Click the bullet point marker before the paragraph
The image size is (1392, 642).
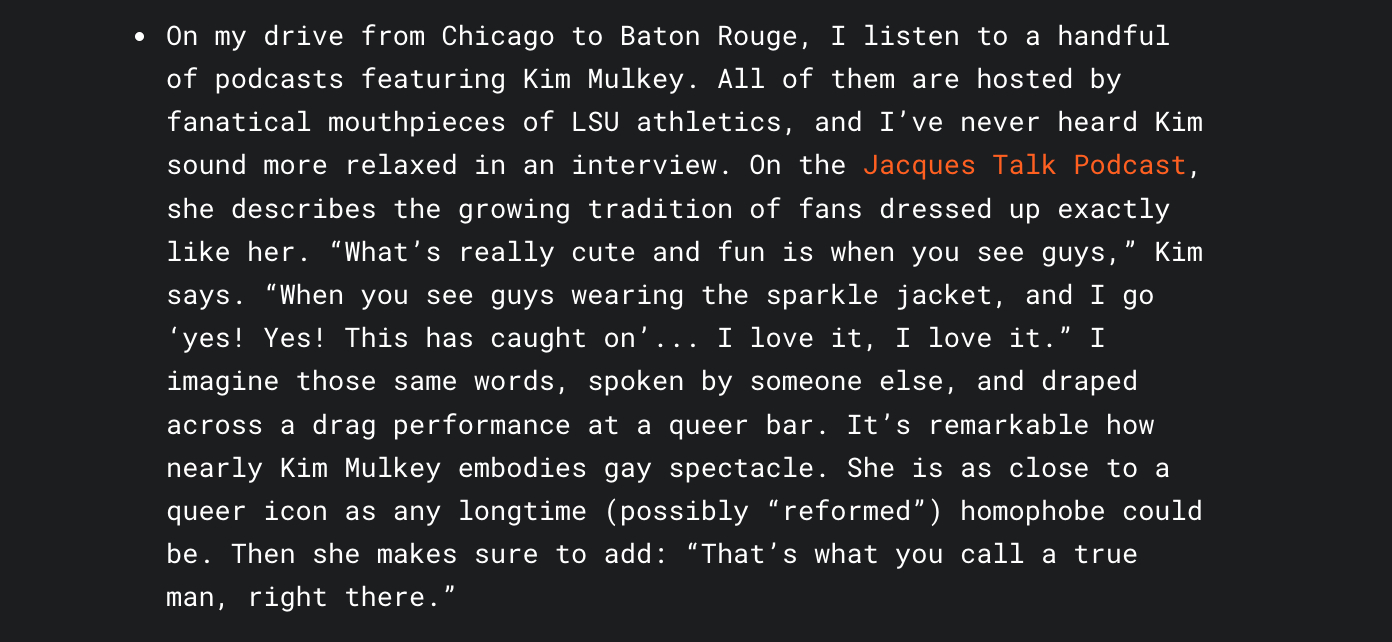tap(141, 37)
